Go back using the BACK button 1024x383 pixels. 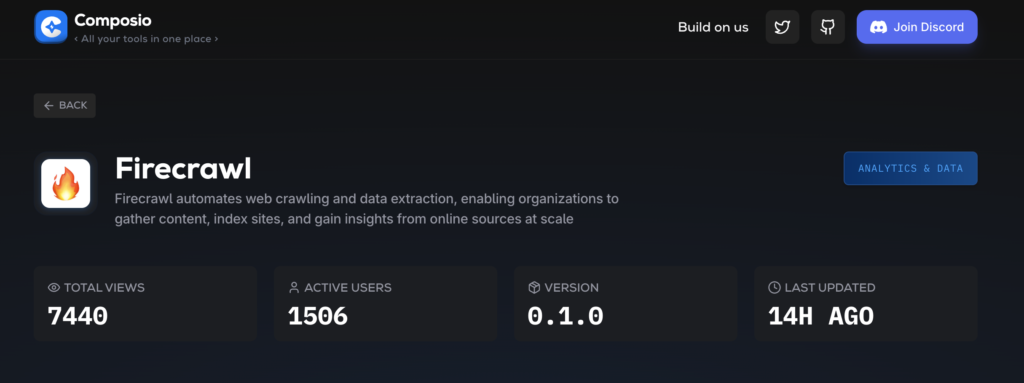click(65, 106)
